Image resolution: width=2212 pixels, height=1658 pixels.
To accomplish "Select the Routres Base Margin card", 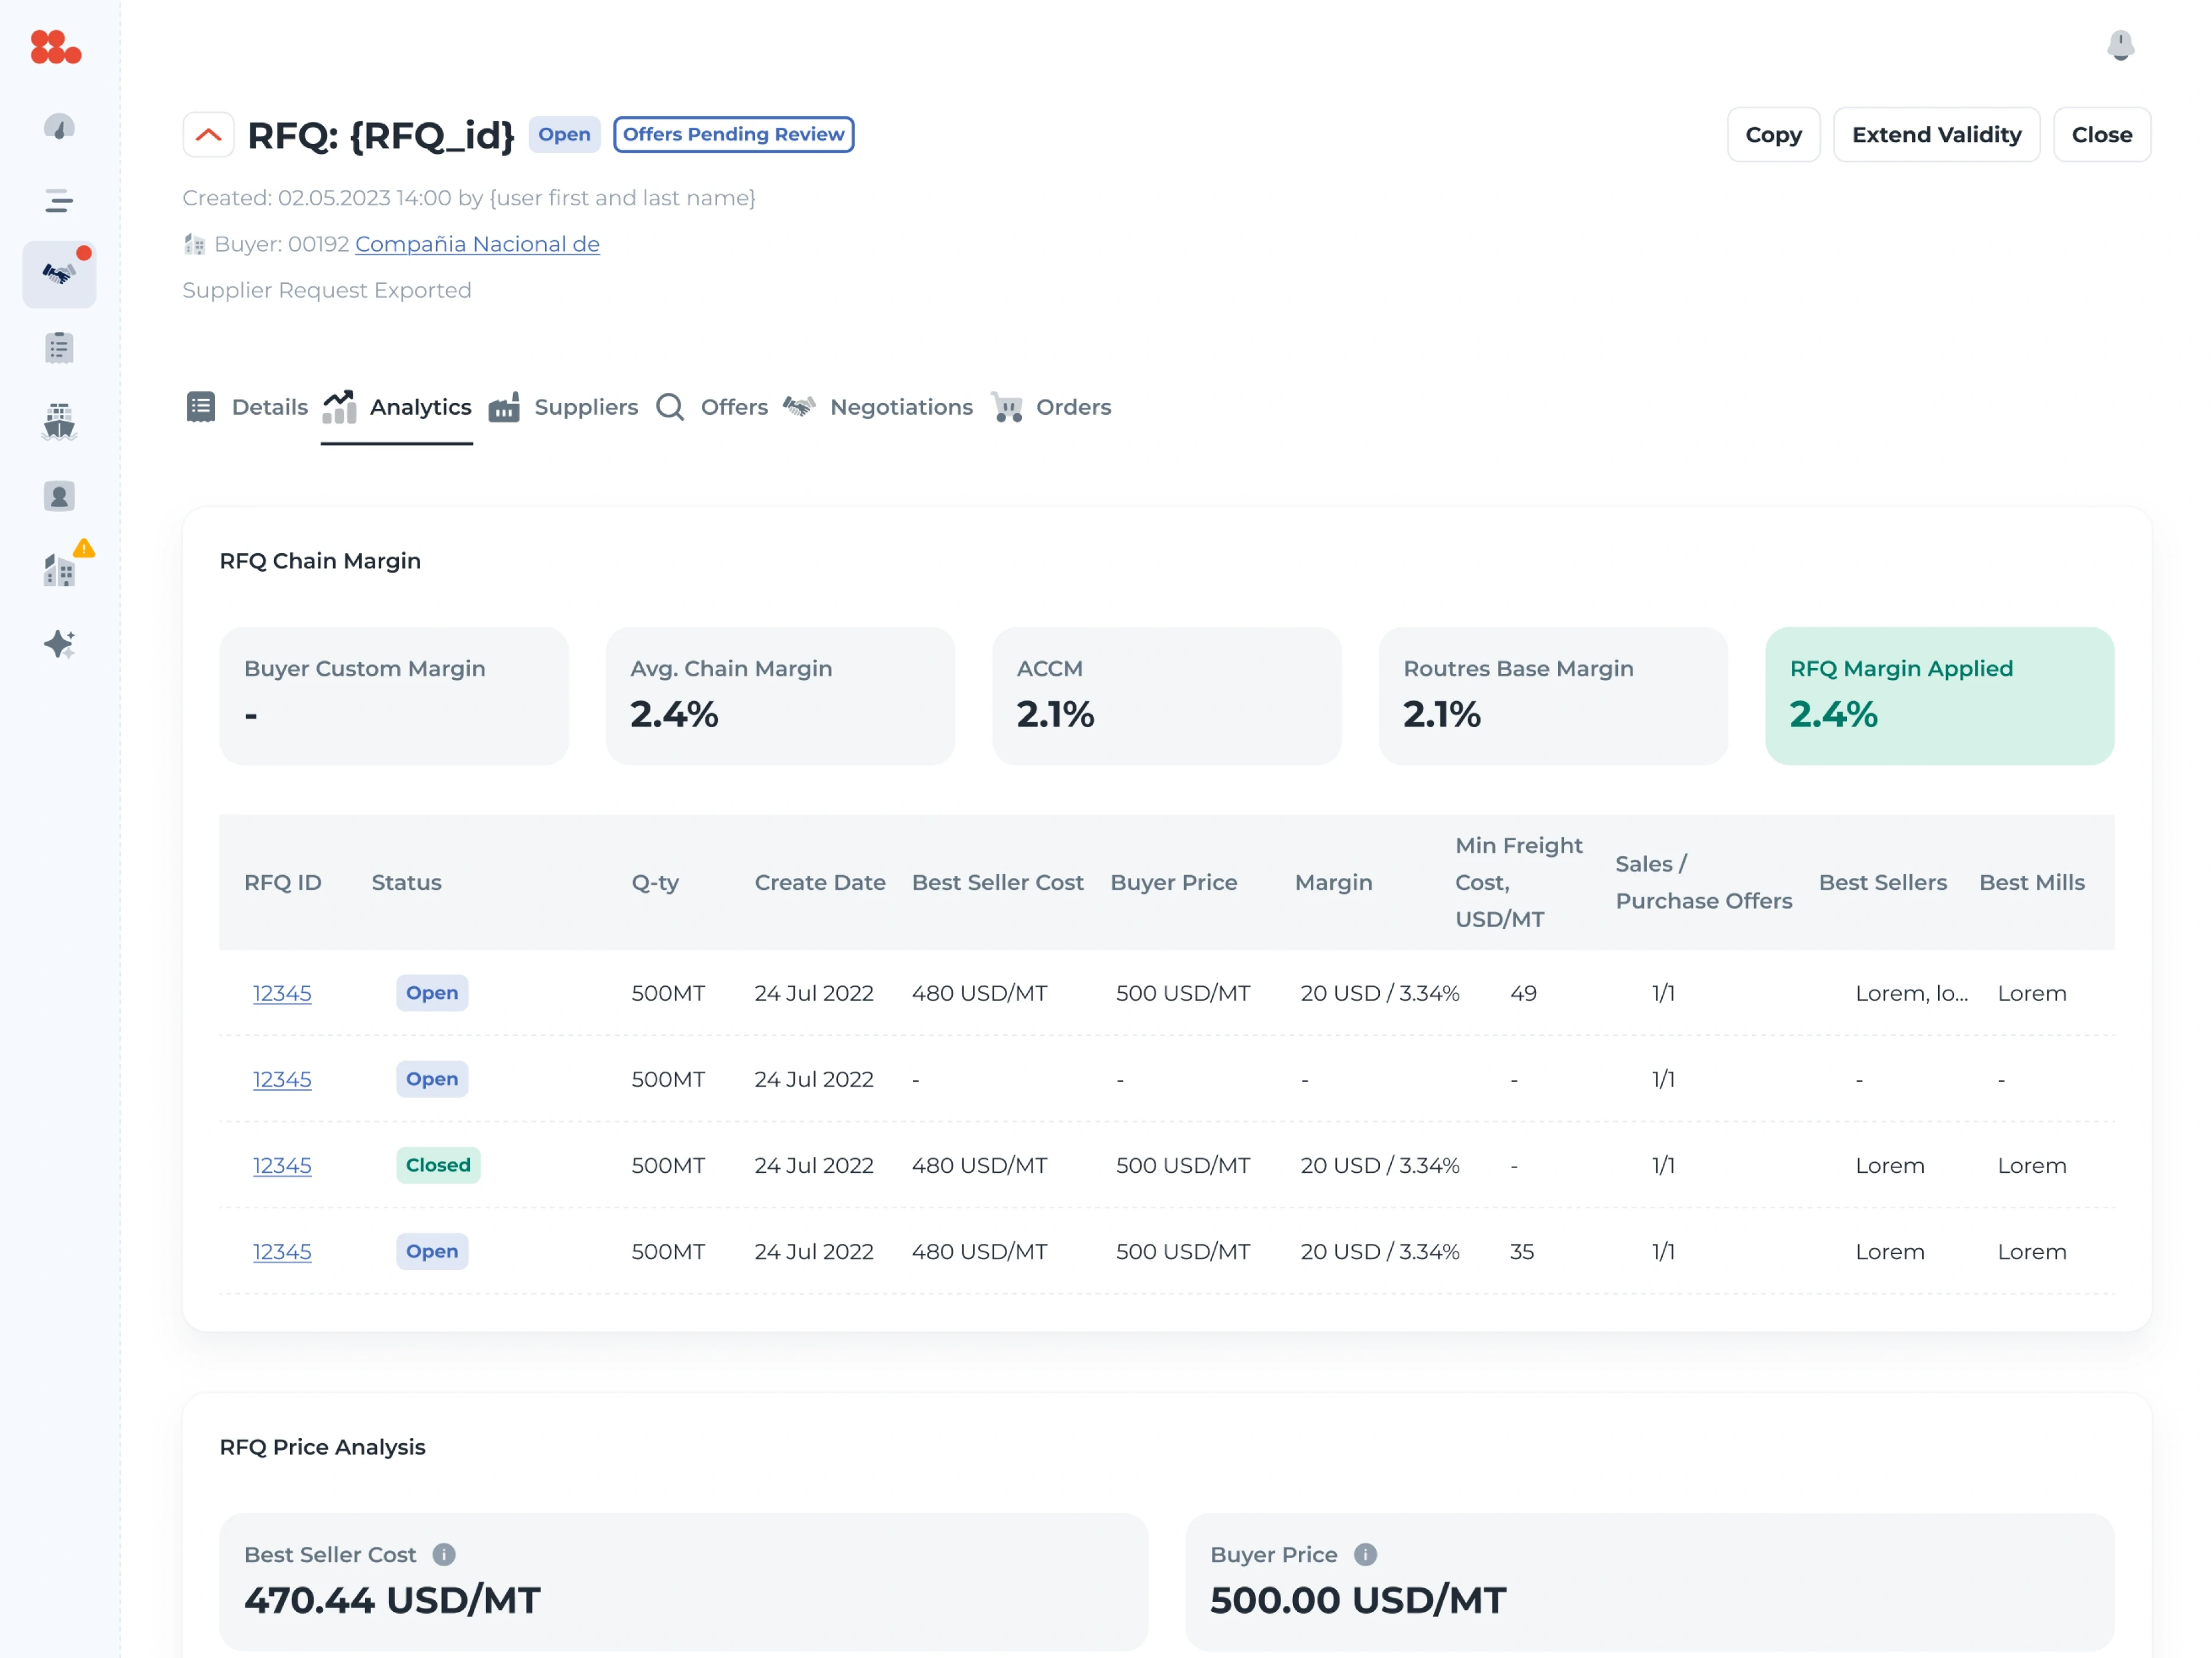I will [x=1552, y=696].
